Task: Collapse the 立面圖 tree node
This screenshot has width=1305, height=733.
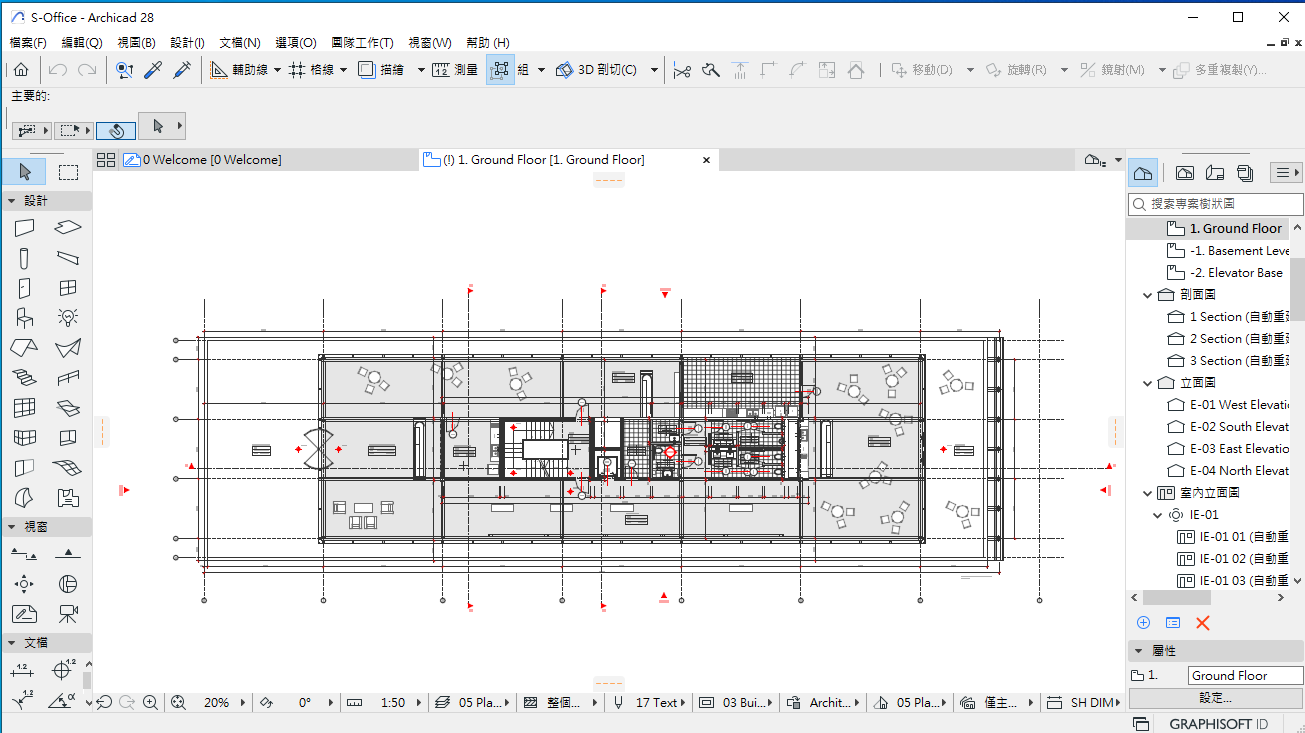Action: [1147, 383]
